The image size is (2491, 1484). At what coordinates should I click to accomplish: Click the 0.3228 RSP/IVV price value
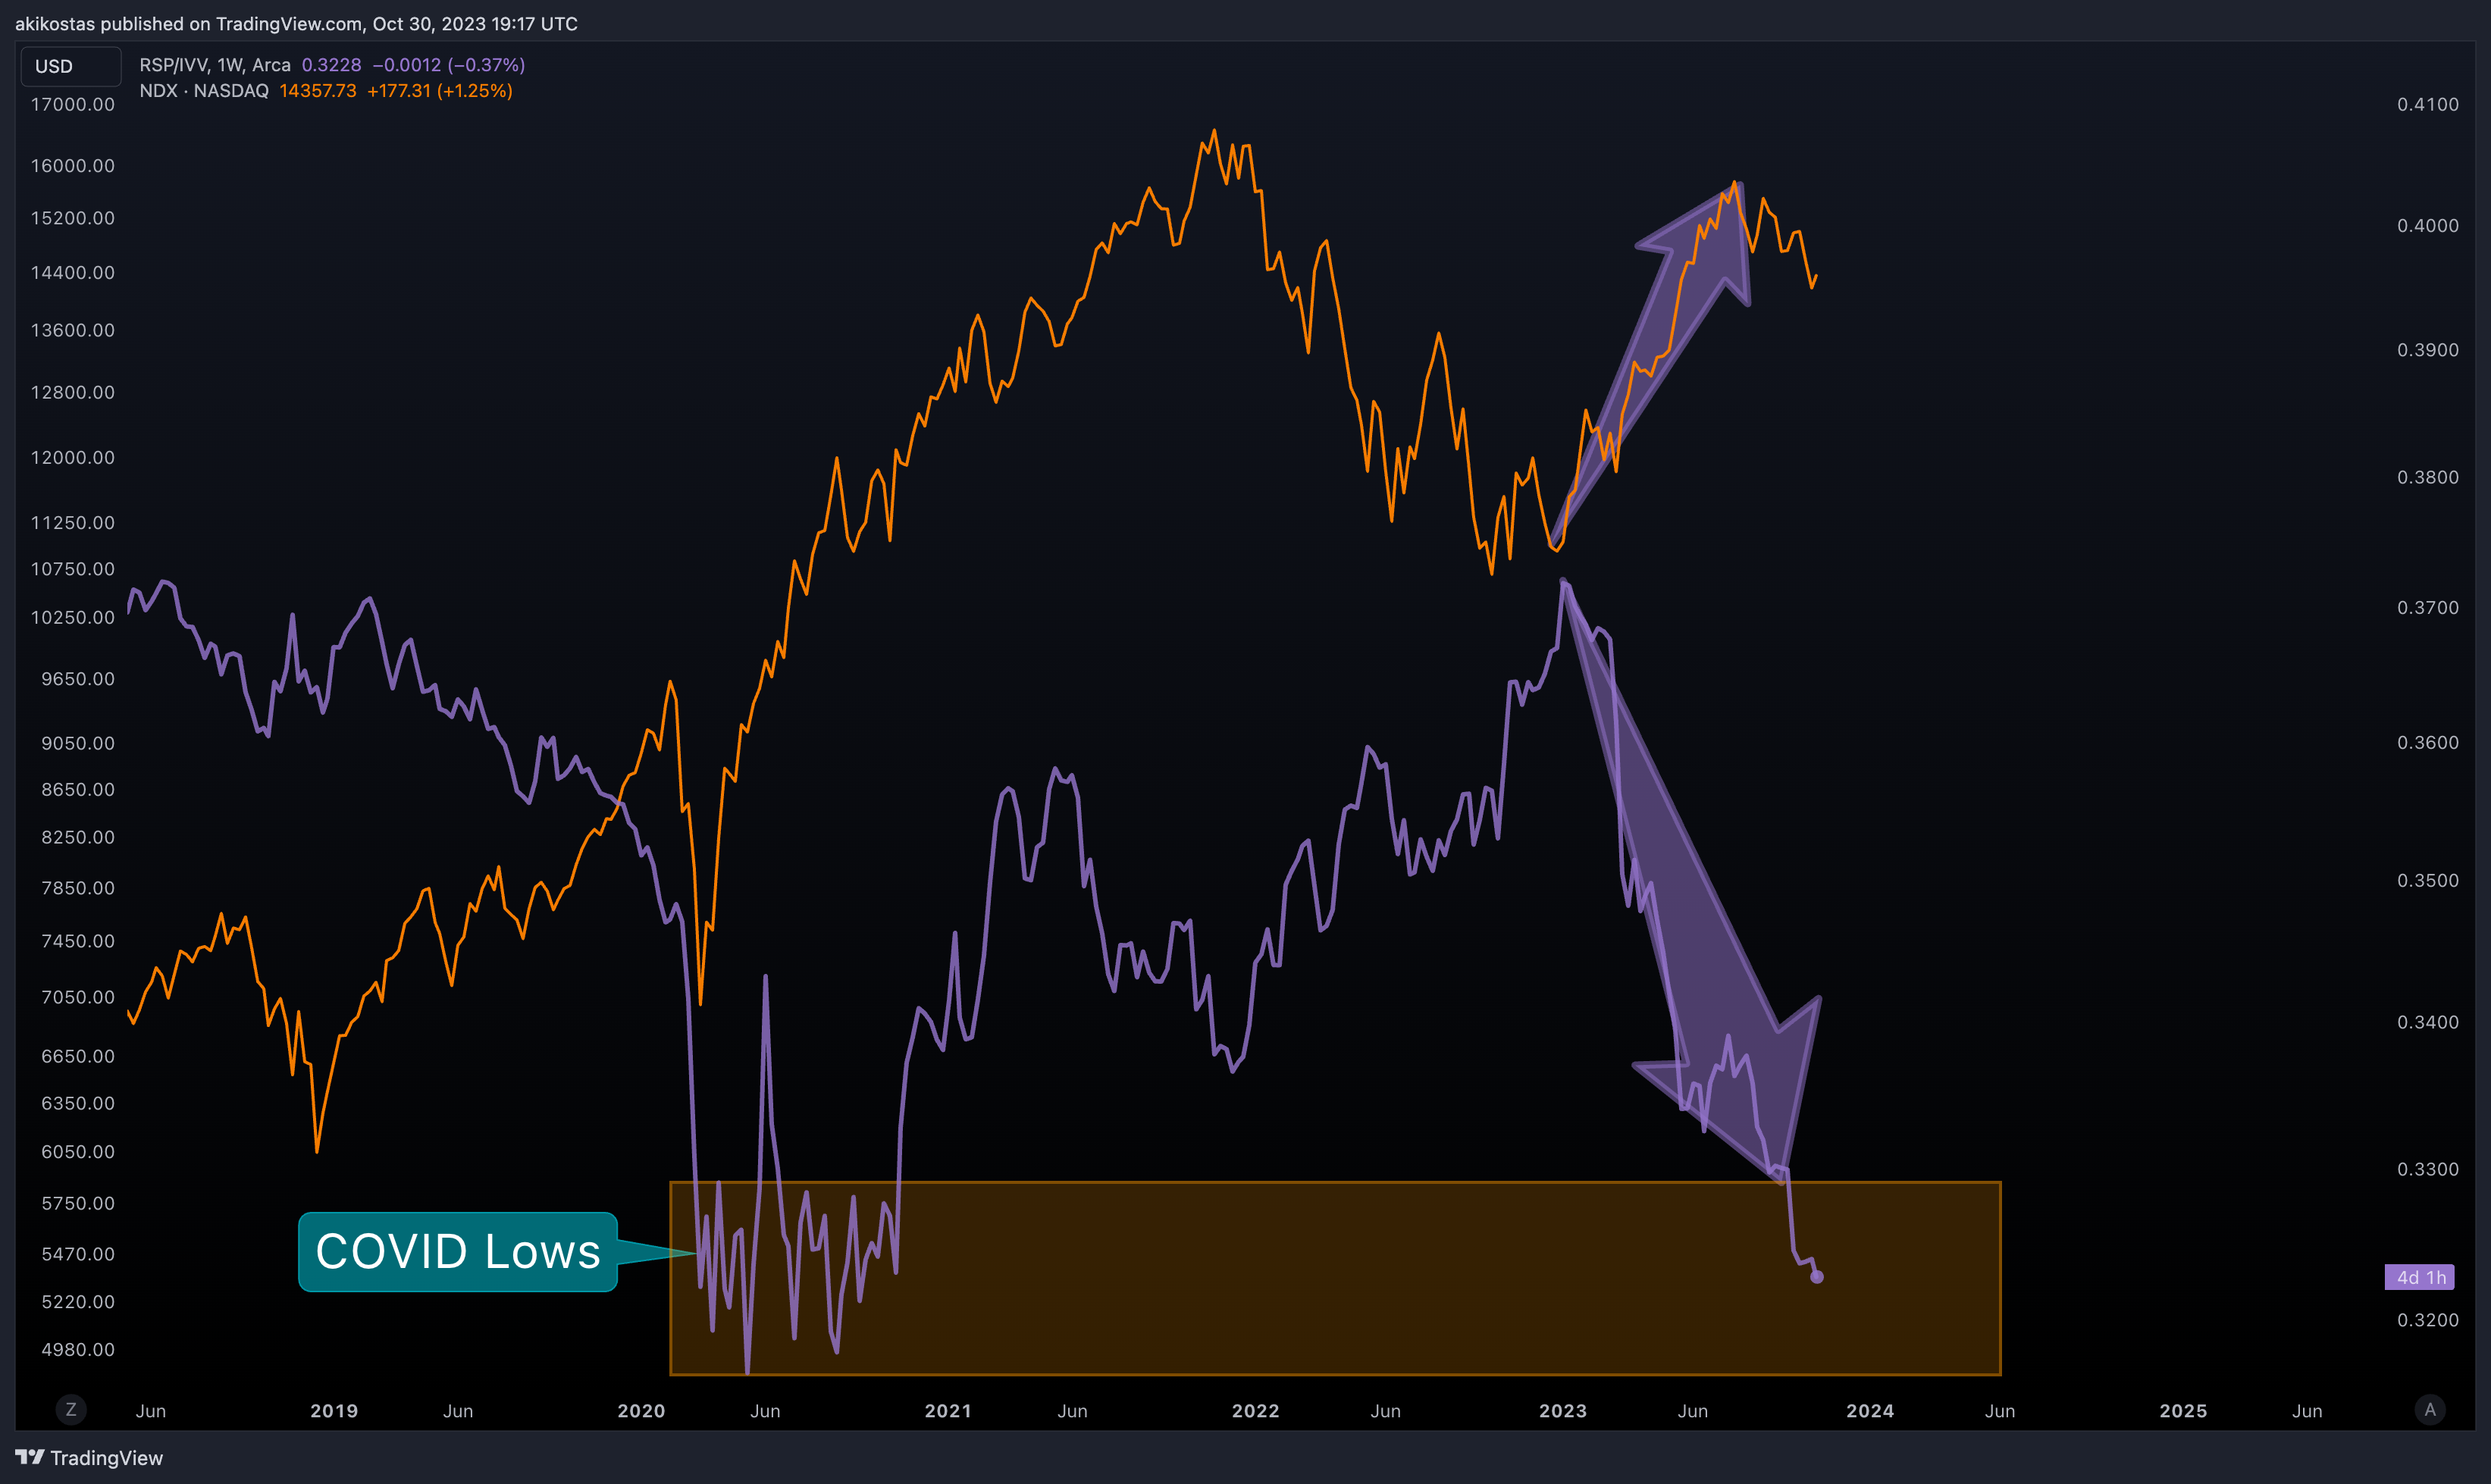[331, 65]
